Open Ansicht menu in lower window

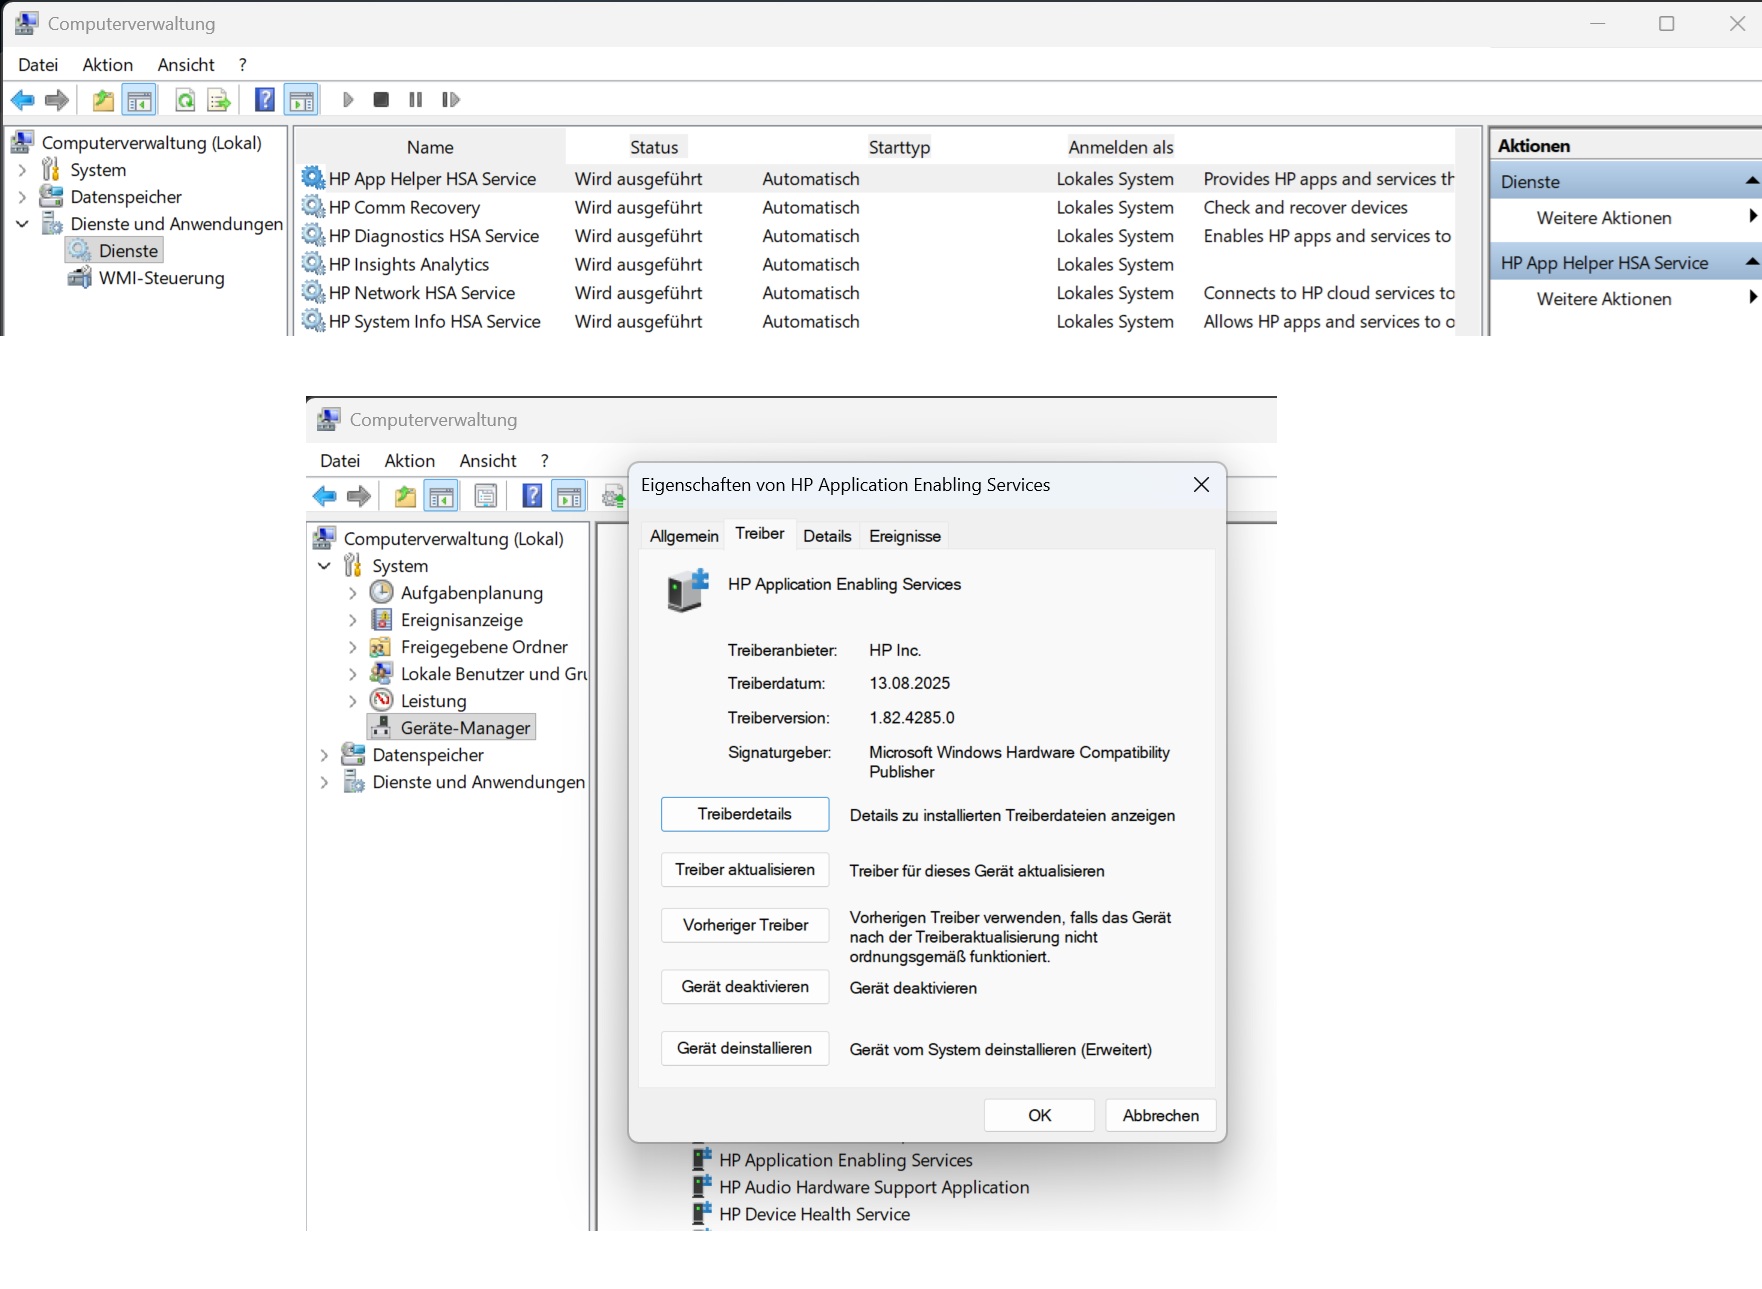[488, 461]
